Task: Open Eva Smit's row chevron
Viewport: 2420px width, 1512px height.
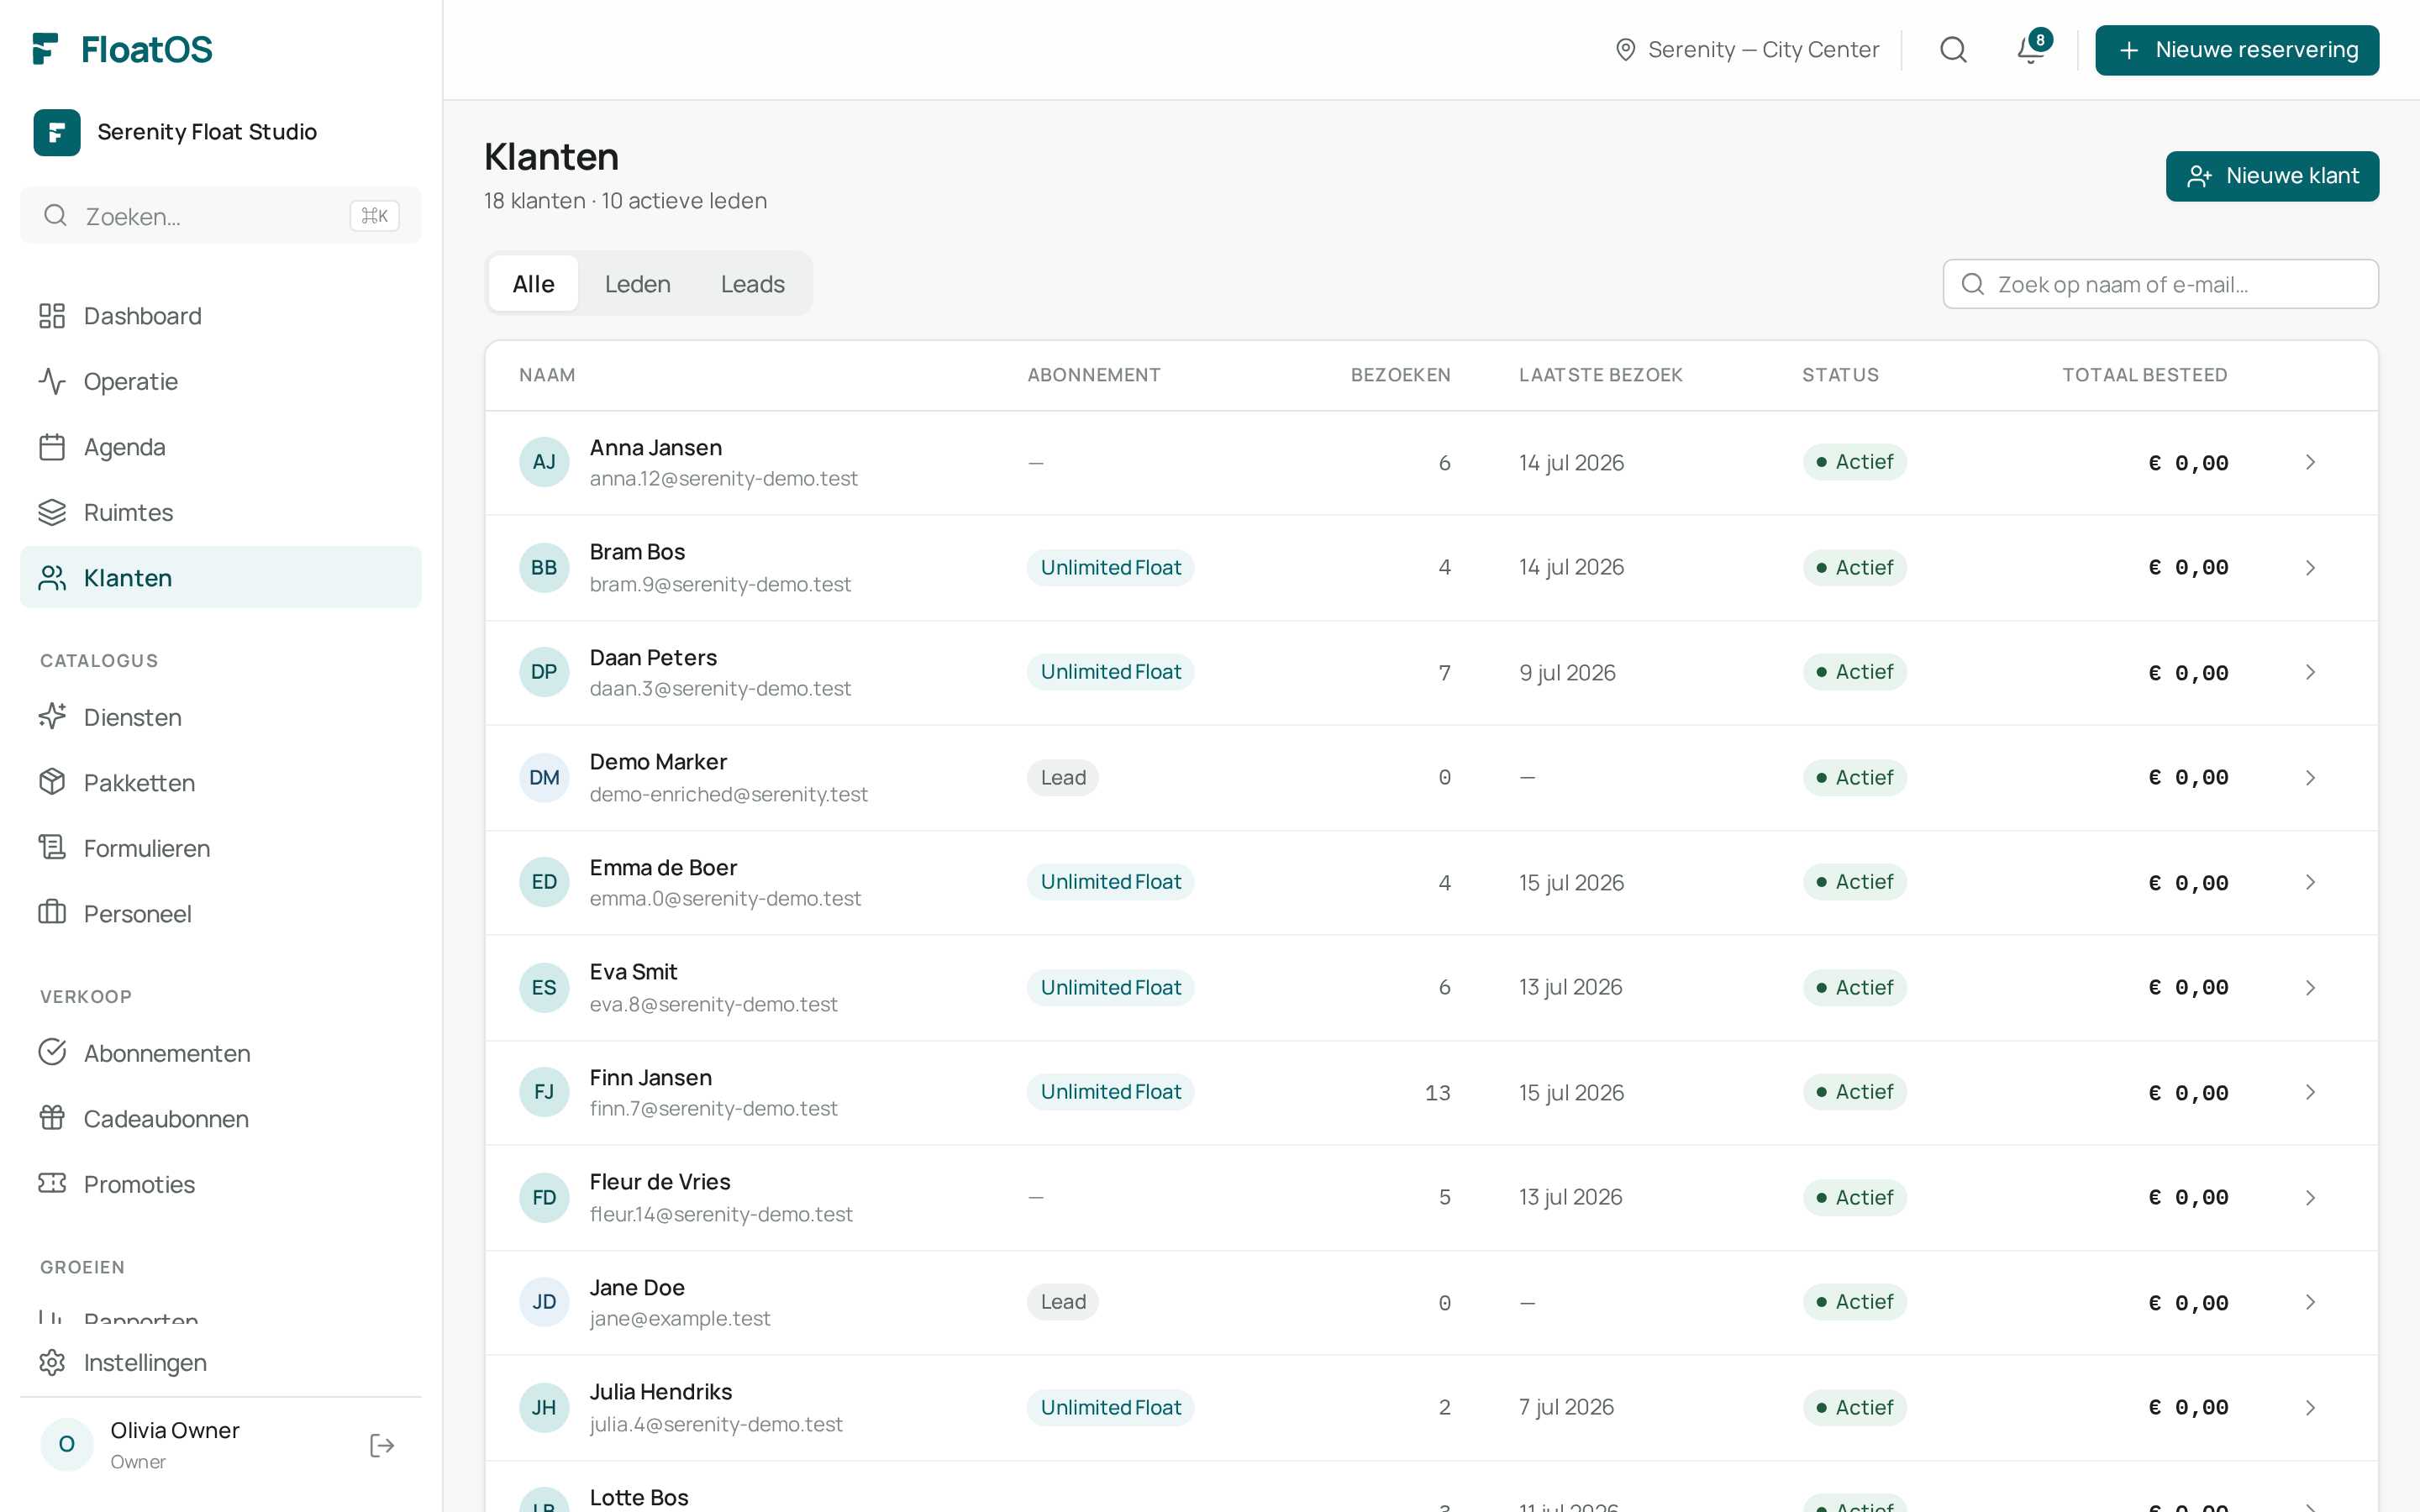Action: click(x=2310, y=987)
